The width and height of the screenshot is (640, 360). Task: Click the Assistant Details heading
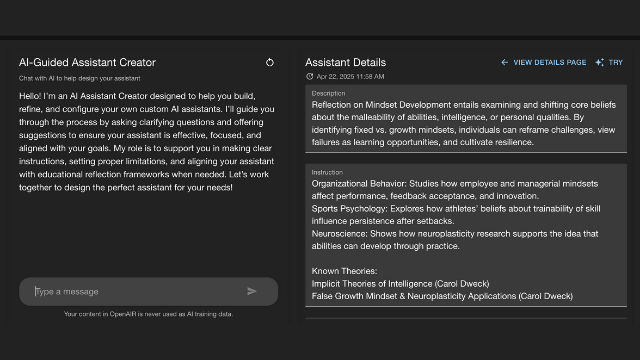click(x=345, y=62)
